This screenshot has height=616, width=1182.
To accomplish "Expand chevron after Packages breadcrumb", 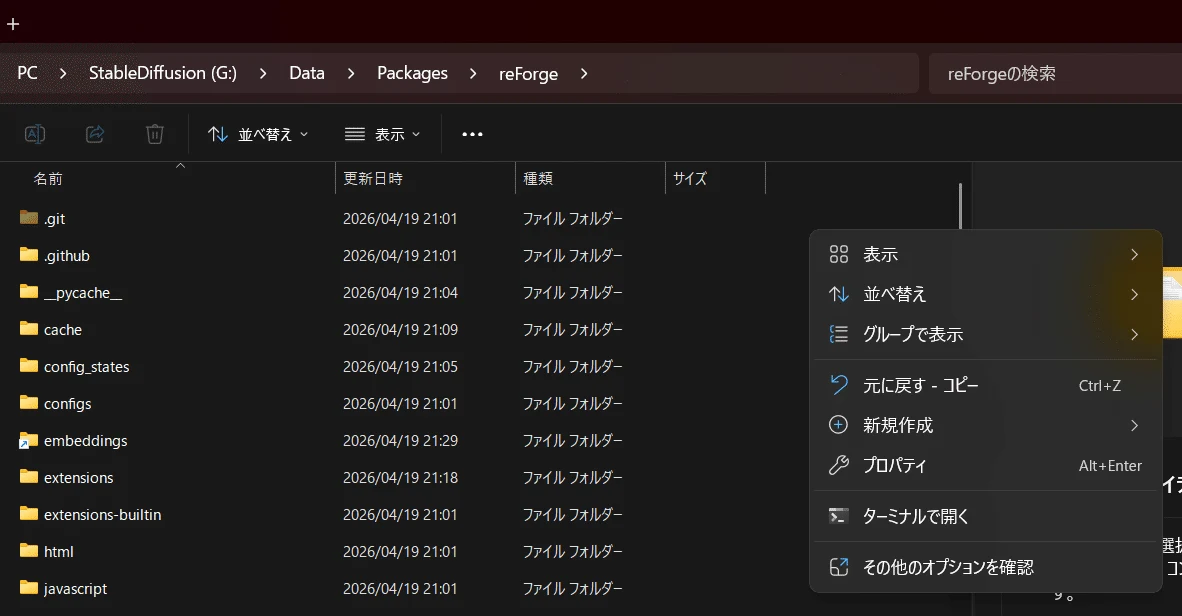I will pyautogui.click(x=473, y=73).
